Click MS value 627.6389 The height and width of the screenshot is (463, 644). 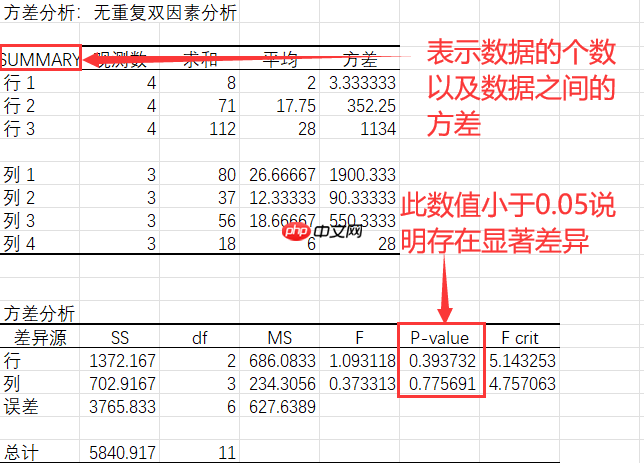point(282,407)
